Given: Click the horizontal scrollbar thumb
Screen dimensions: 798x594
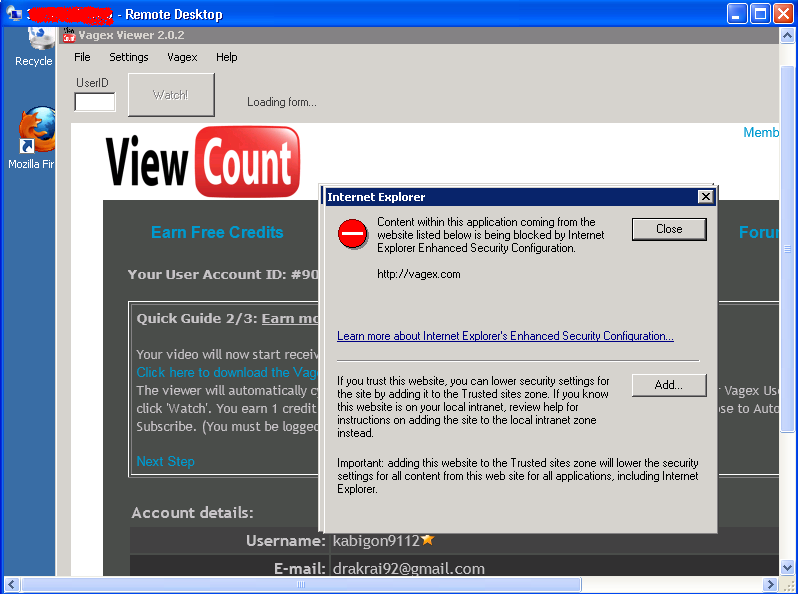Looking at the screenshot, I should (x=301, y=584).
